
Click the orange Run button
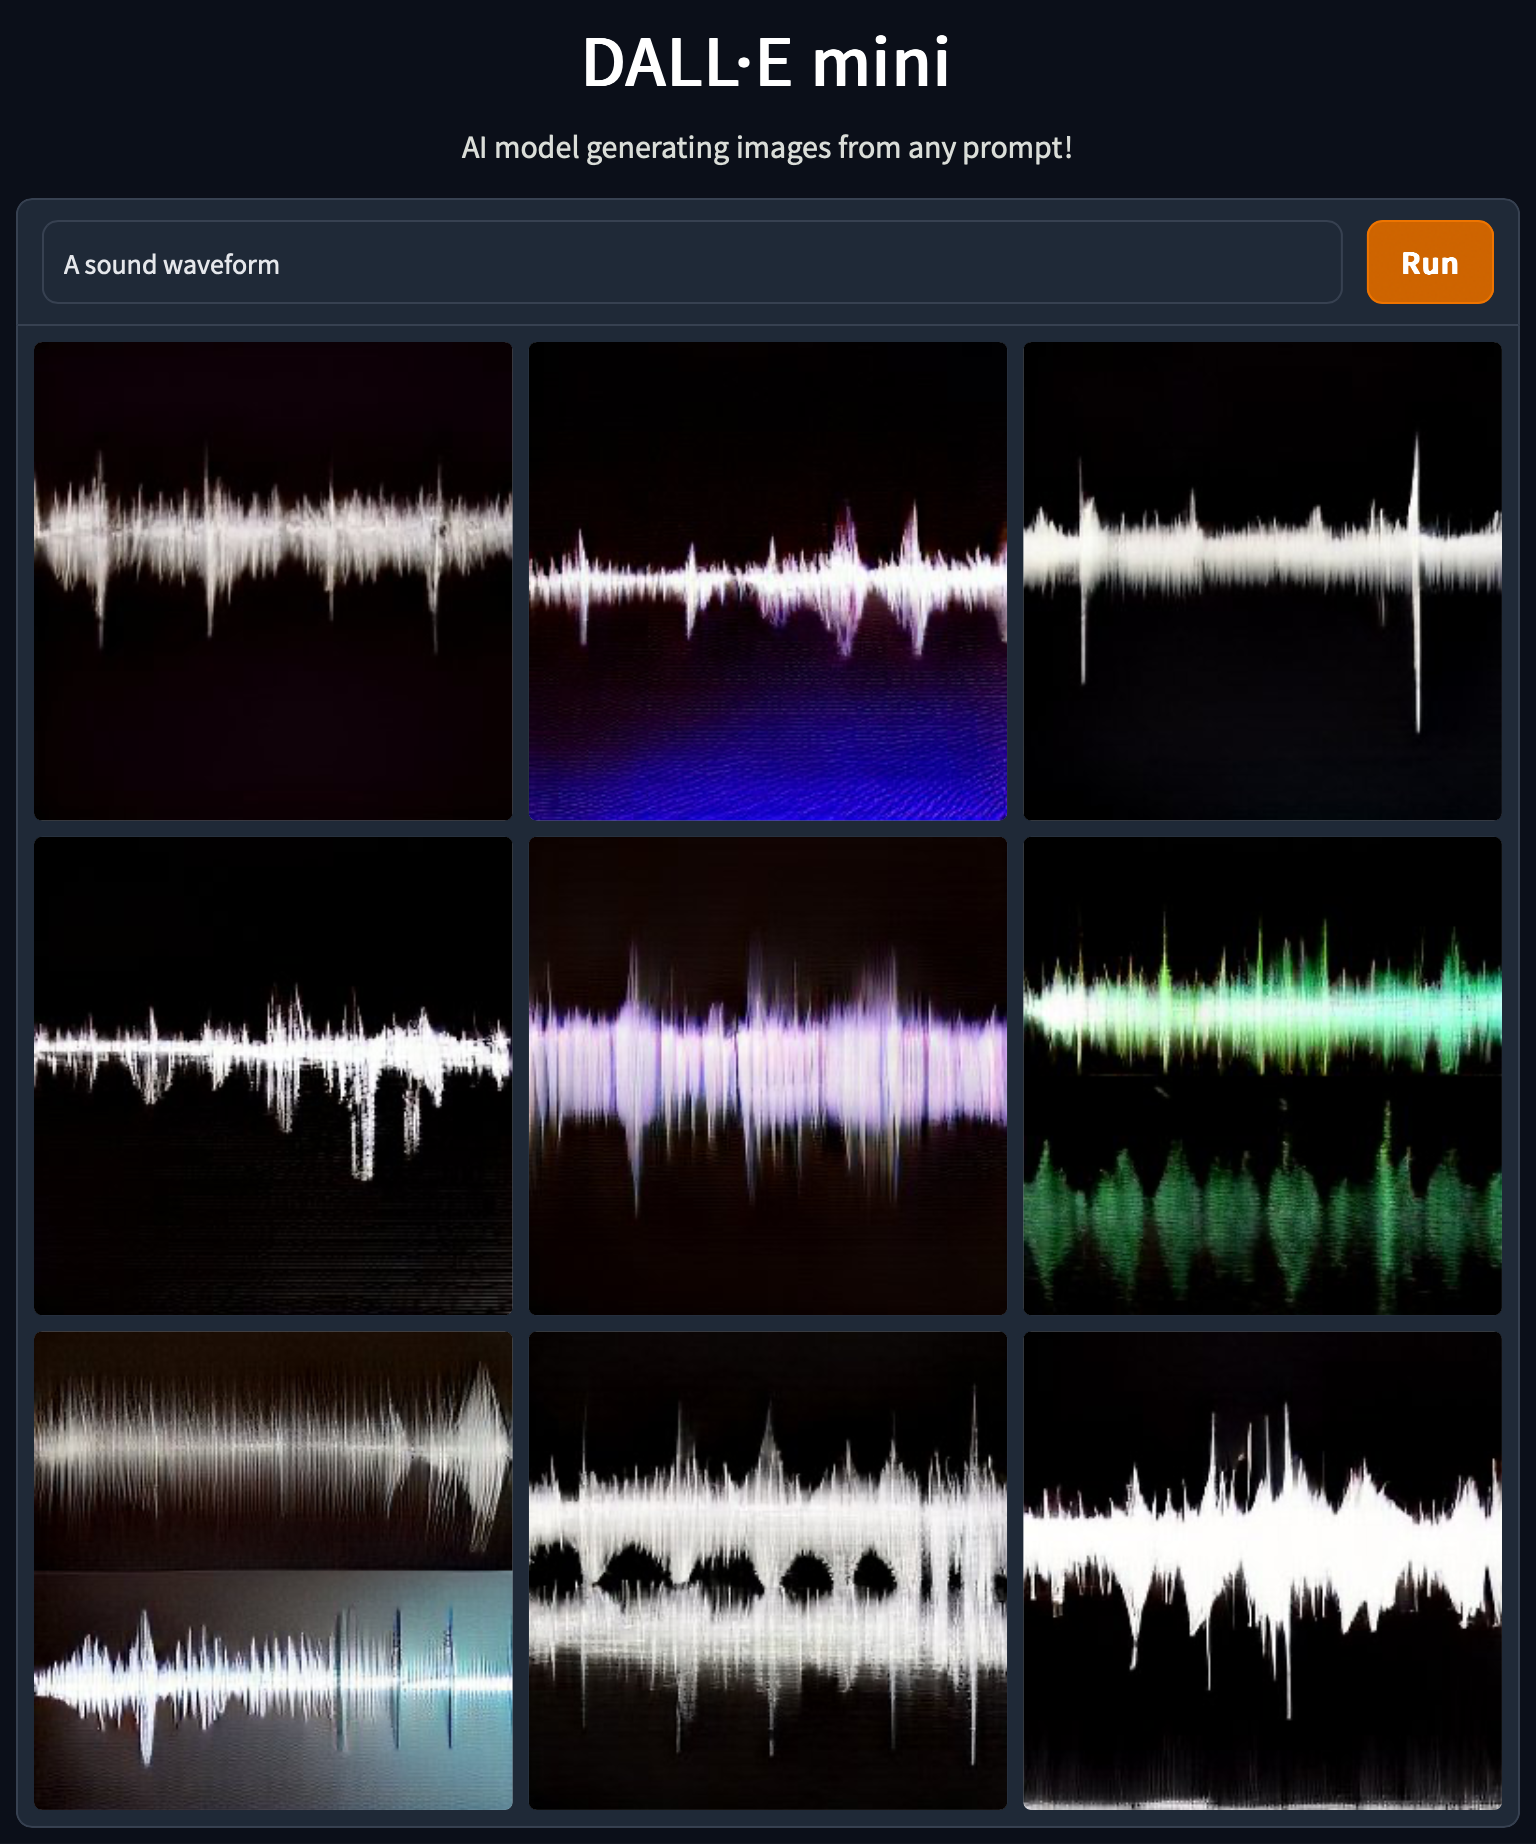(x=1429, y=262)
